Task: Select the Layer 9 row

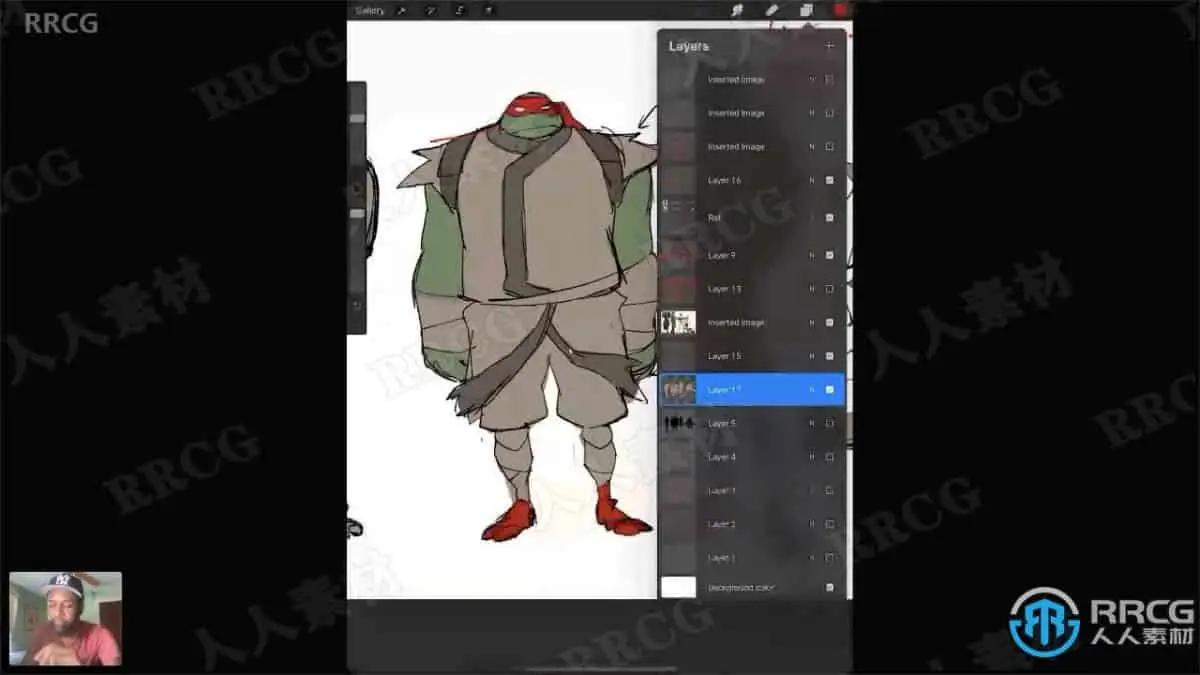Action: 752,255
